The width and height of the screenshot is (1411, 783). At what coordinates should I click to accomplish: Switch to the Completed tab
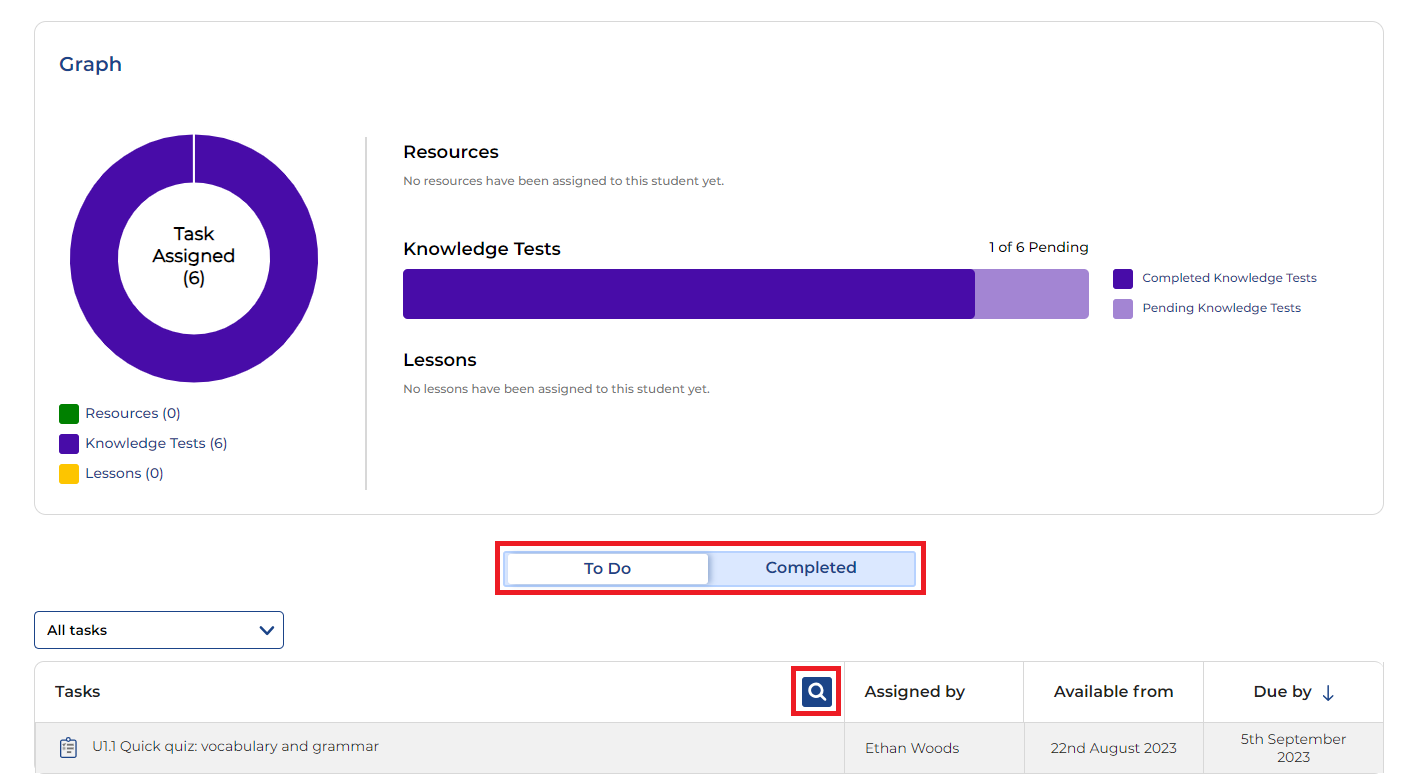coord(810,568)
